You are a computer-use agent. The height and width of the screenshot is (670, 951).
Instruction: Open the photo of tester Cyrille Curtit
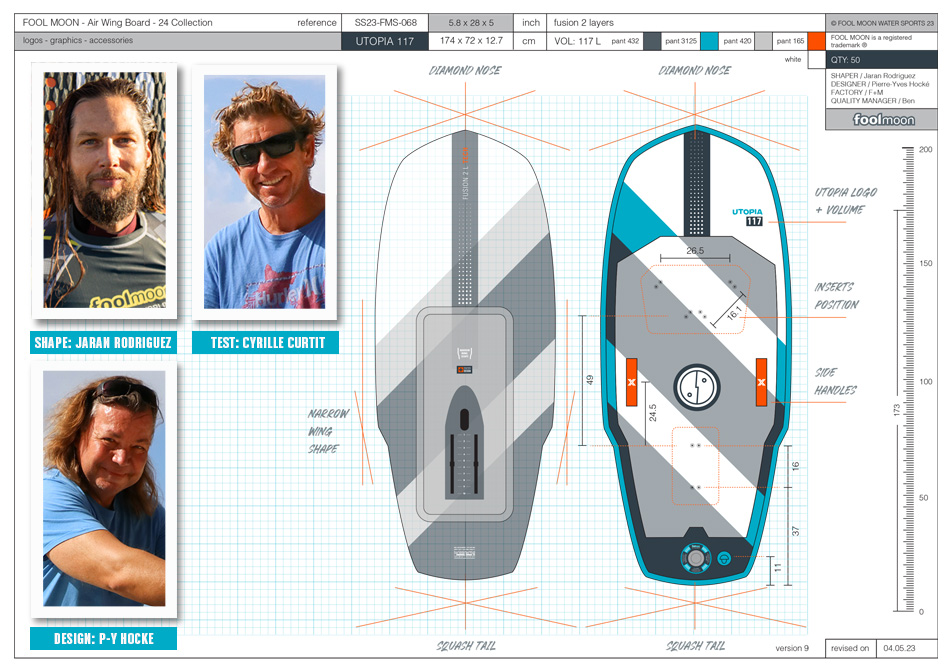pos(264,192)
